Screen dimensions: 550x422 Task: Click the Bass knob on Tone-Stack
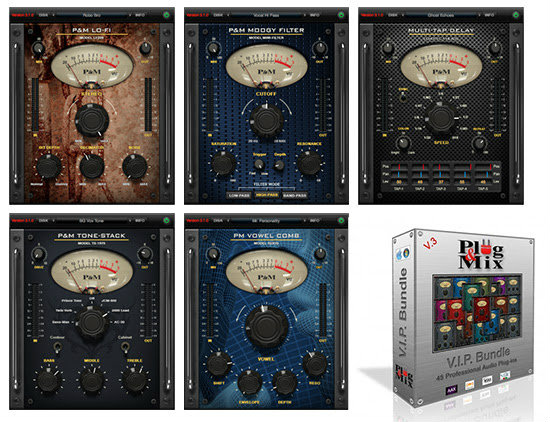[49, 381]
